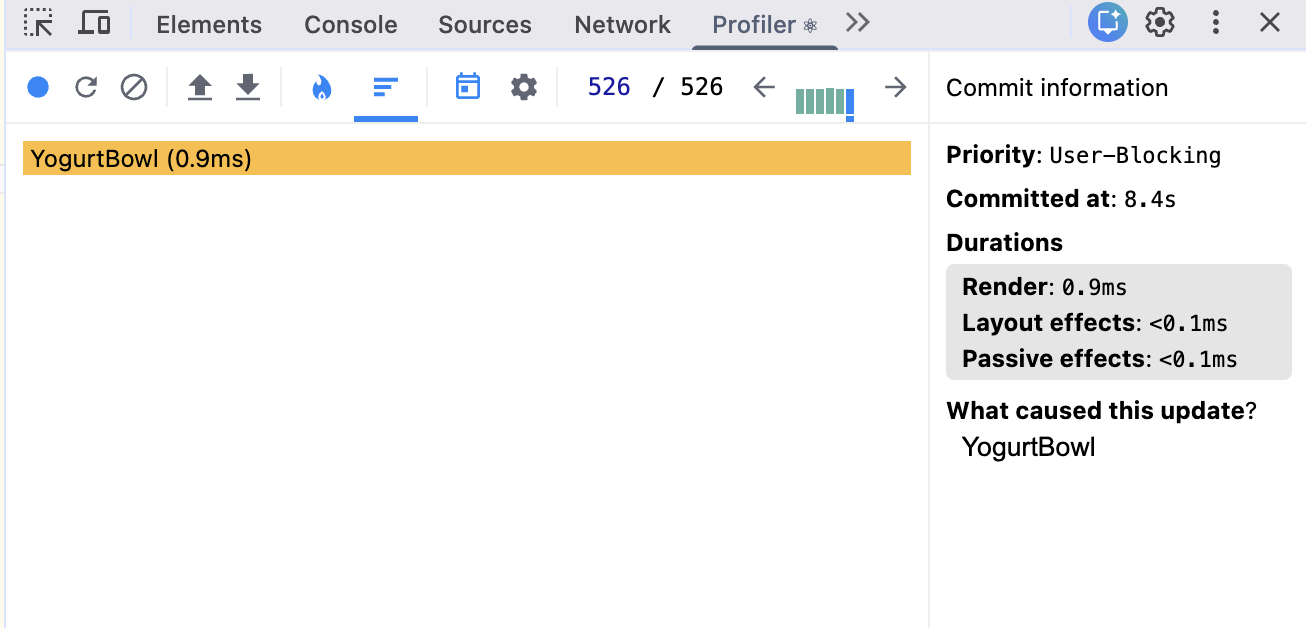Click the inspect element selector icon
This screenshot has height=628, width=1306.
38,23
